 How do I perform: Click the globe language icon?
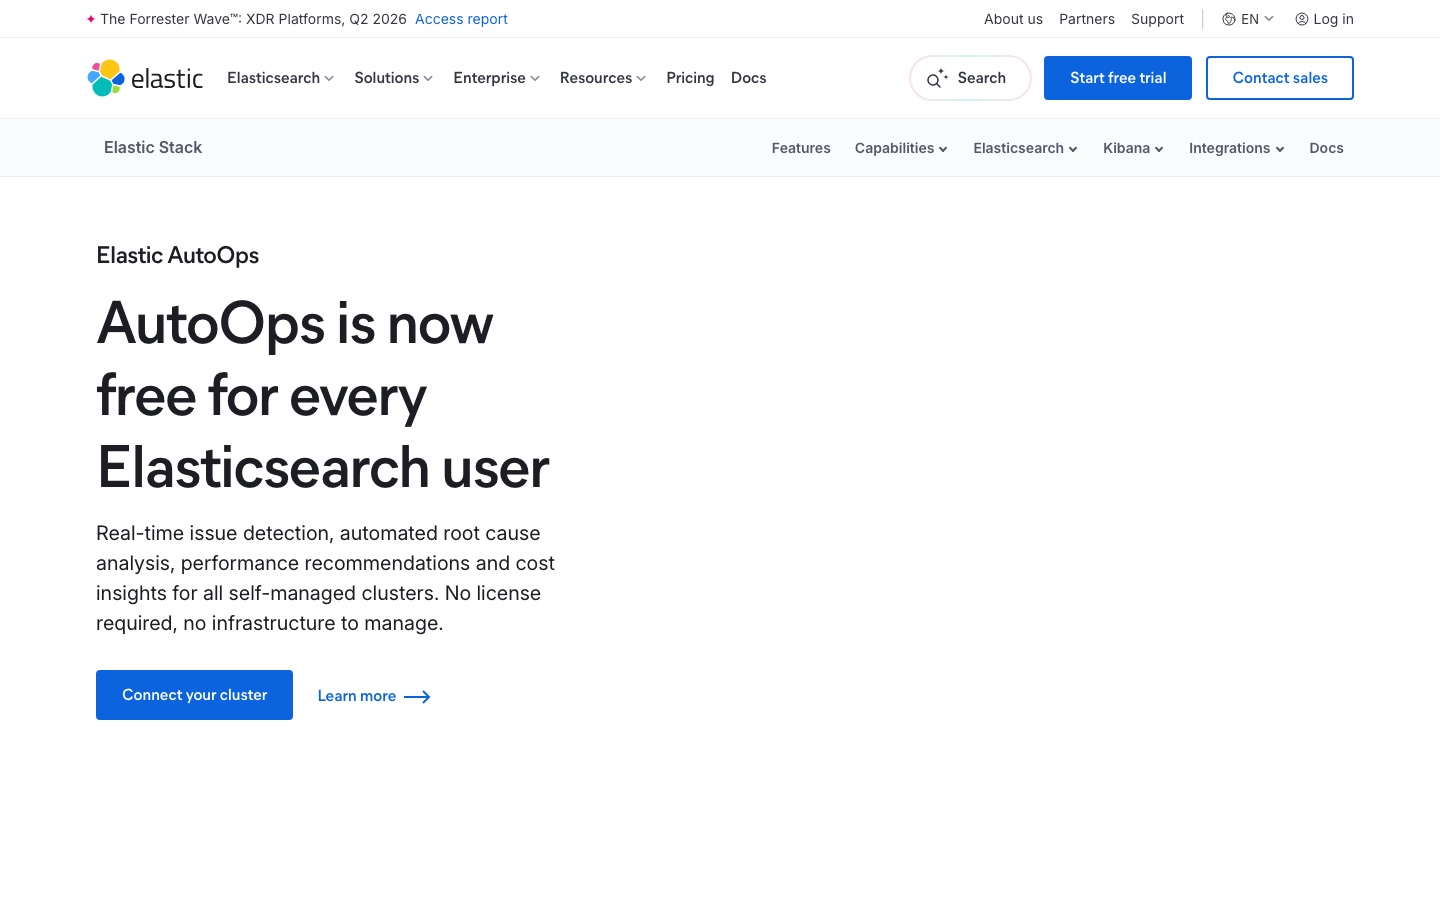[1229, 19]
